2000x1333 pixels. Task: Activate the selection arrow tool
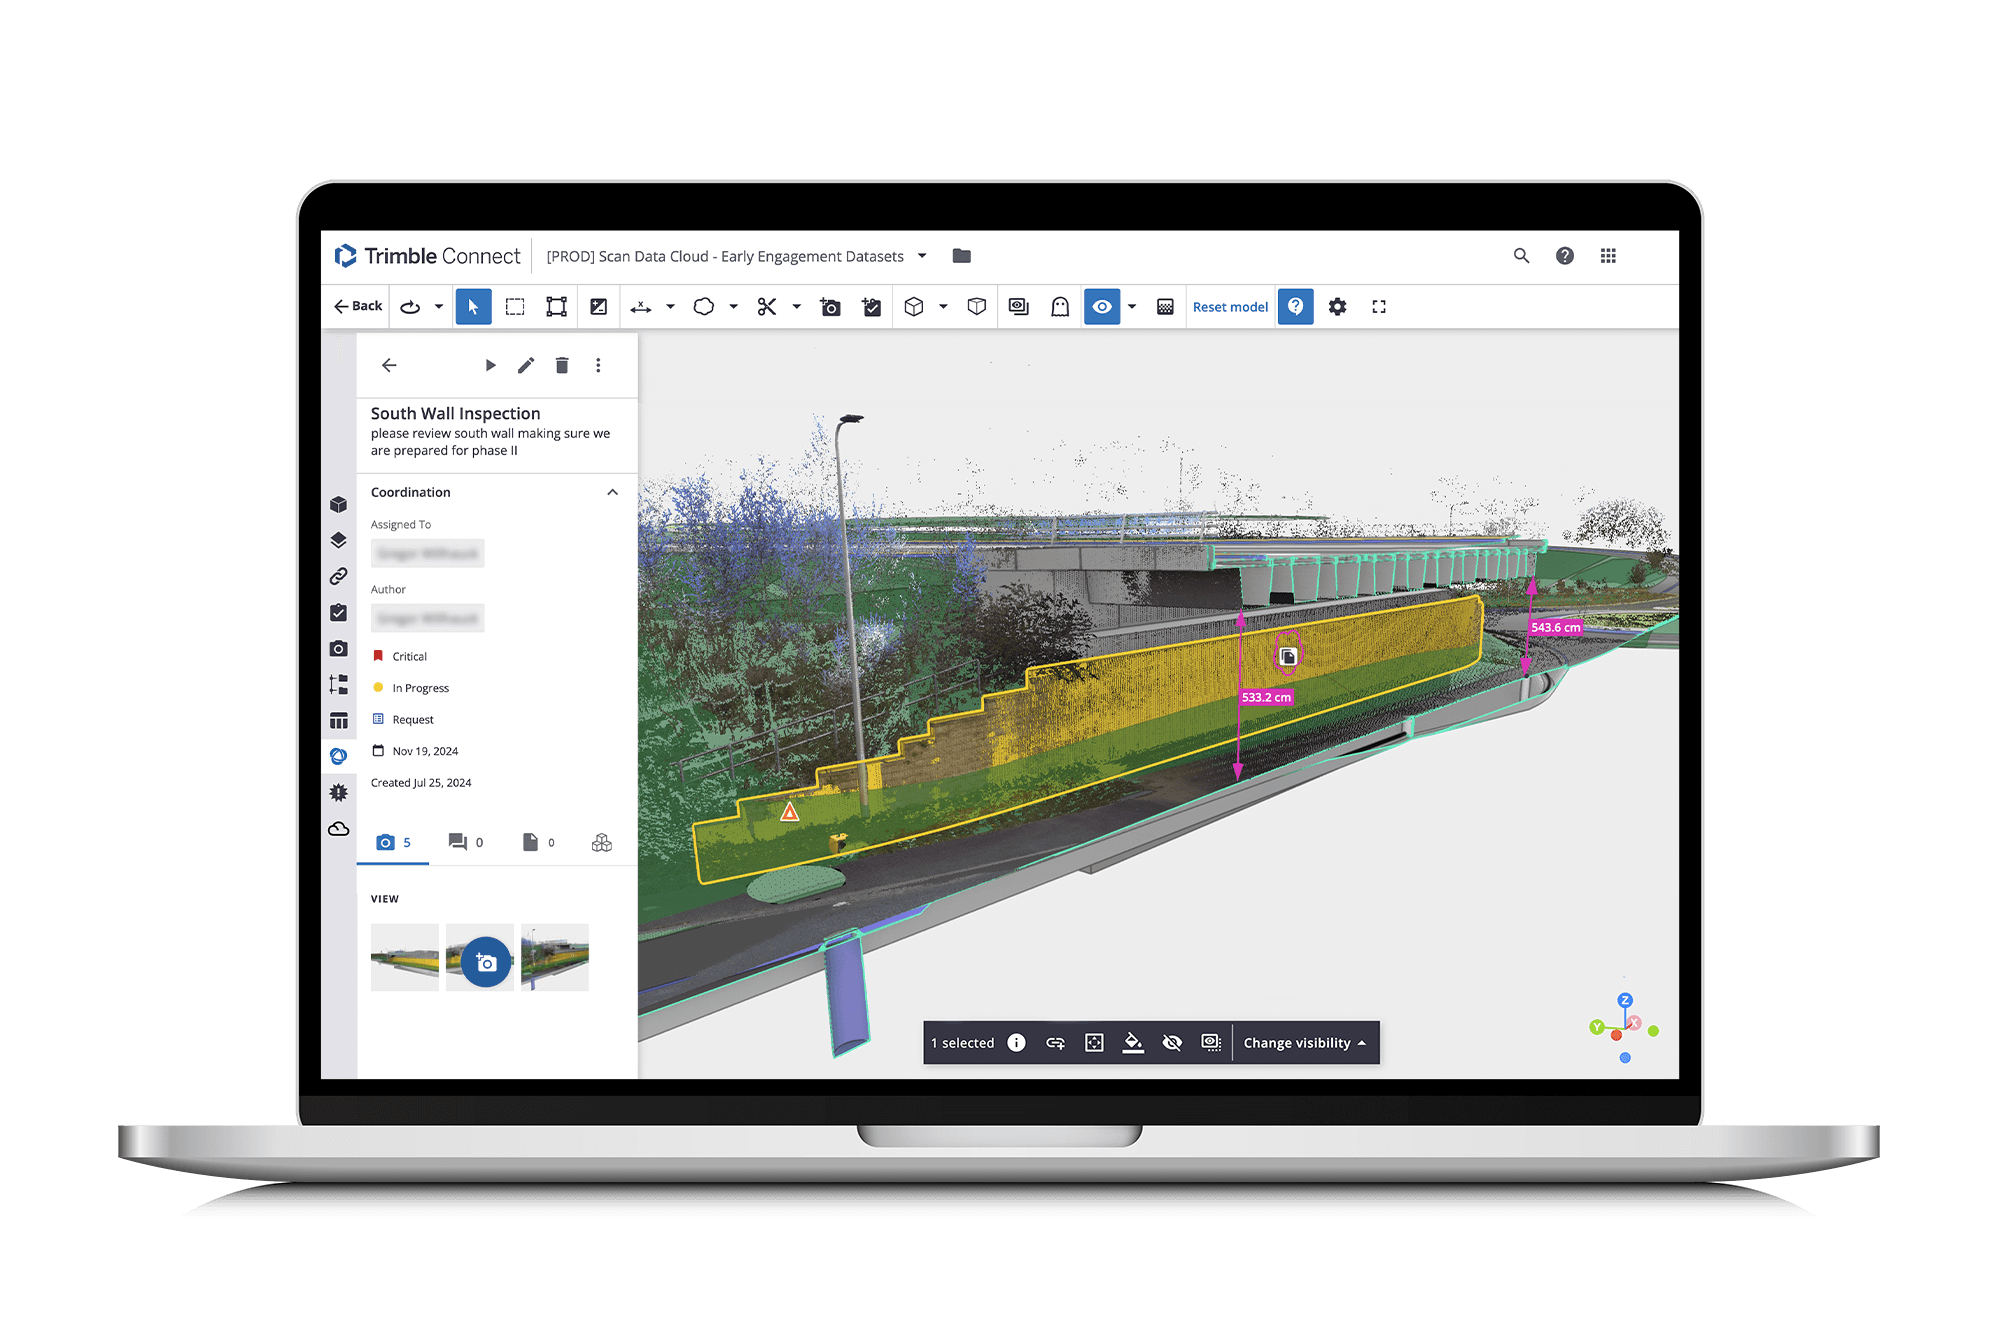(x=473, y=306)
